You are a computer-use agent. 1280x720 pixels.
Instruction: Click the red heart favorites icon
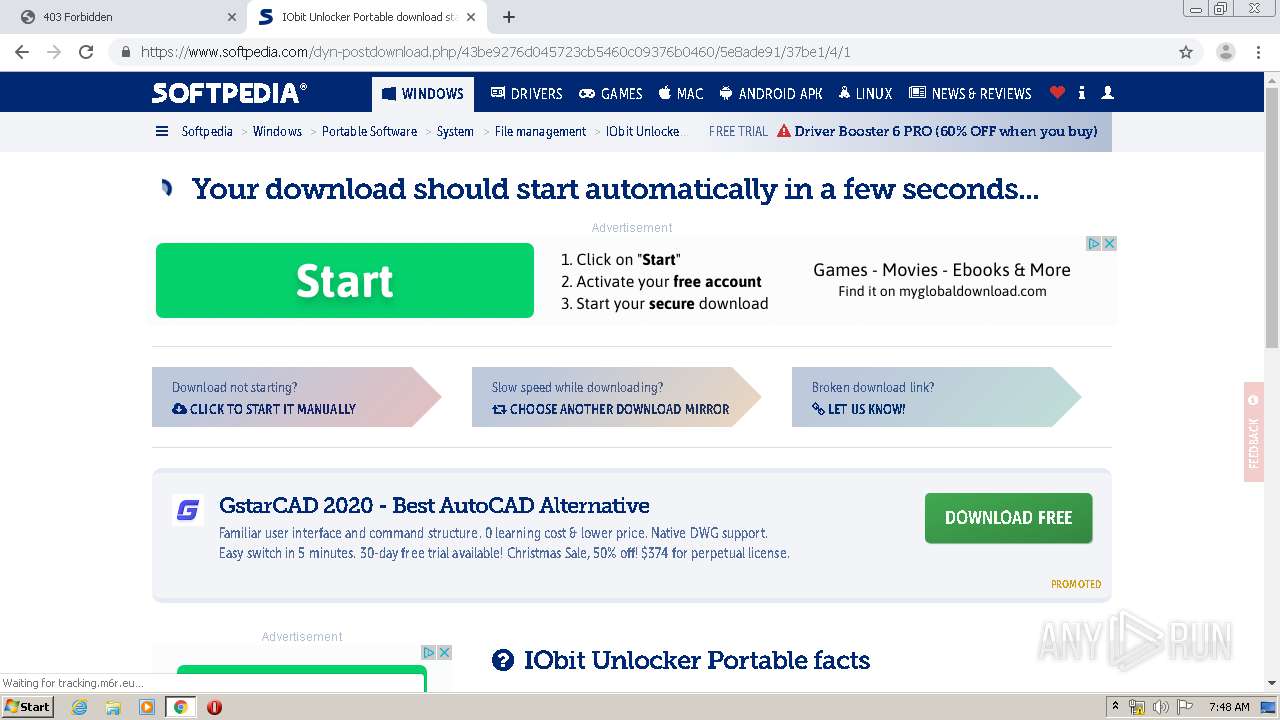click(x=1057, y=93)
